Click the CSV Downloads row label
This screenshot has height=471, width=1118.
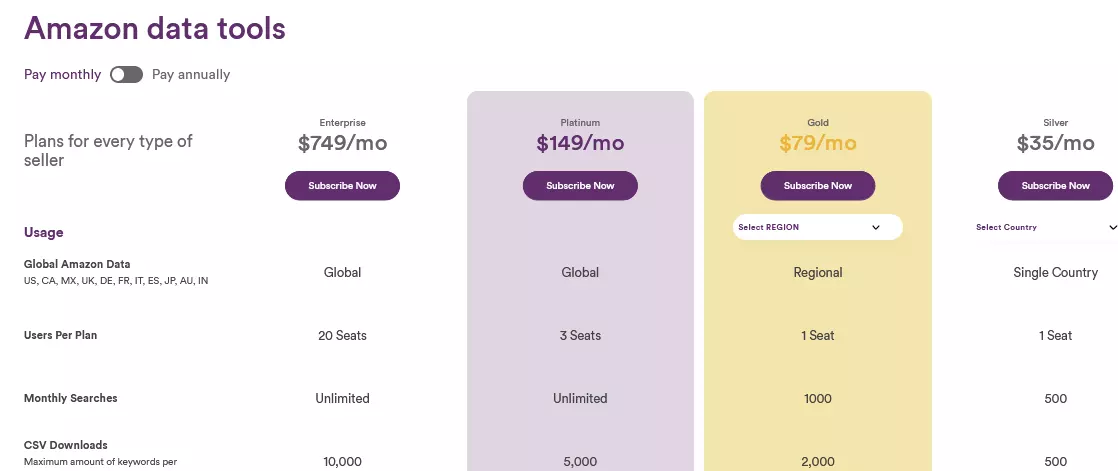(66, 445)
